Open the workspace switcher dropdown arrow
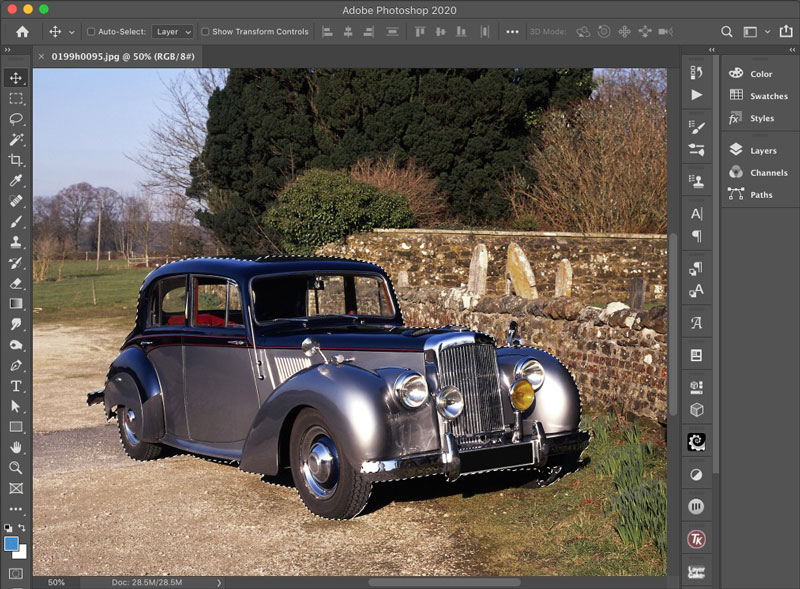Image resolution: width=800 pixels, height=589 pixels. tap(765, 32)
